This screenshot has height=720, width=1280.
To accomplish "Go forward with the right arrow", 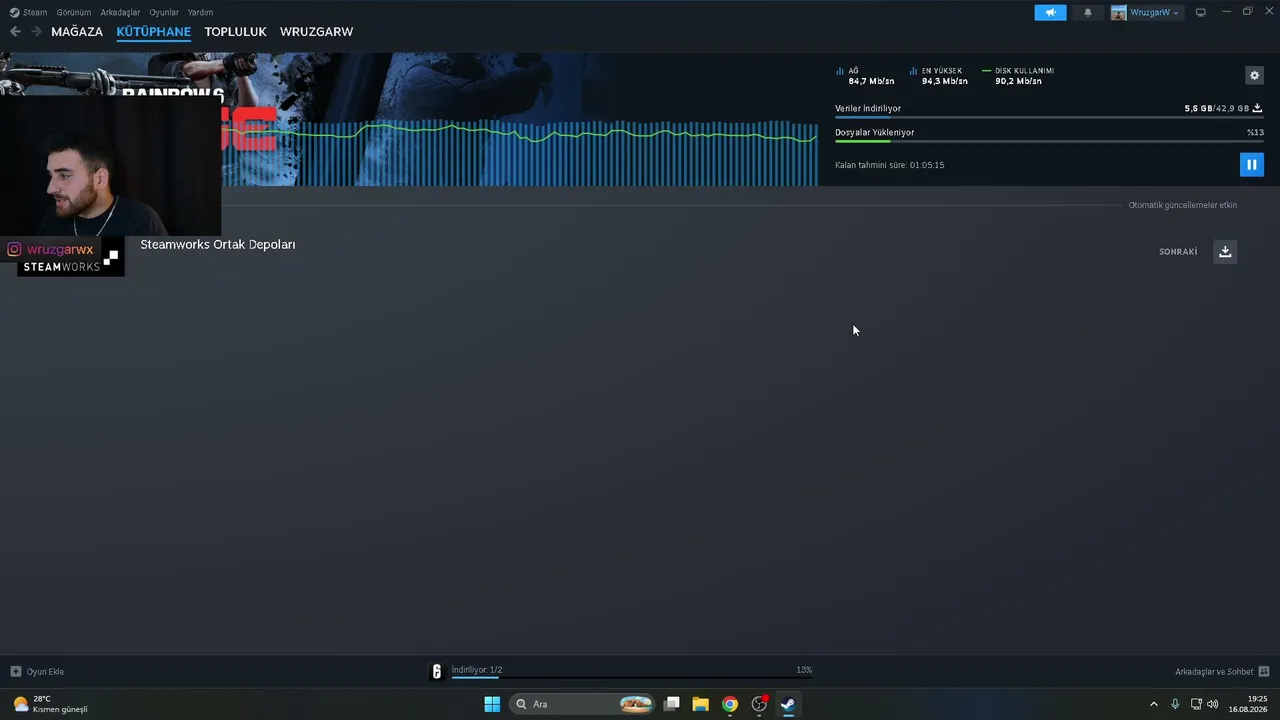I will 36,31.
